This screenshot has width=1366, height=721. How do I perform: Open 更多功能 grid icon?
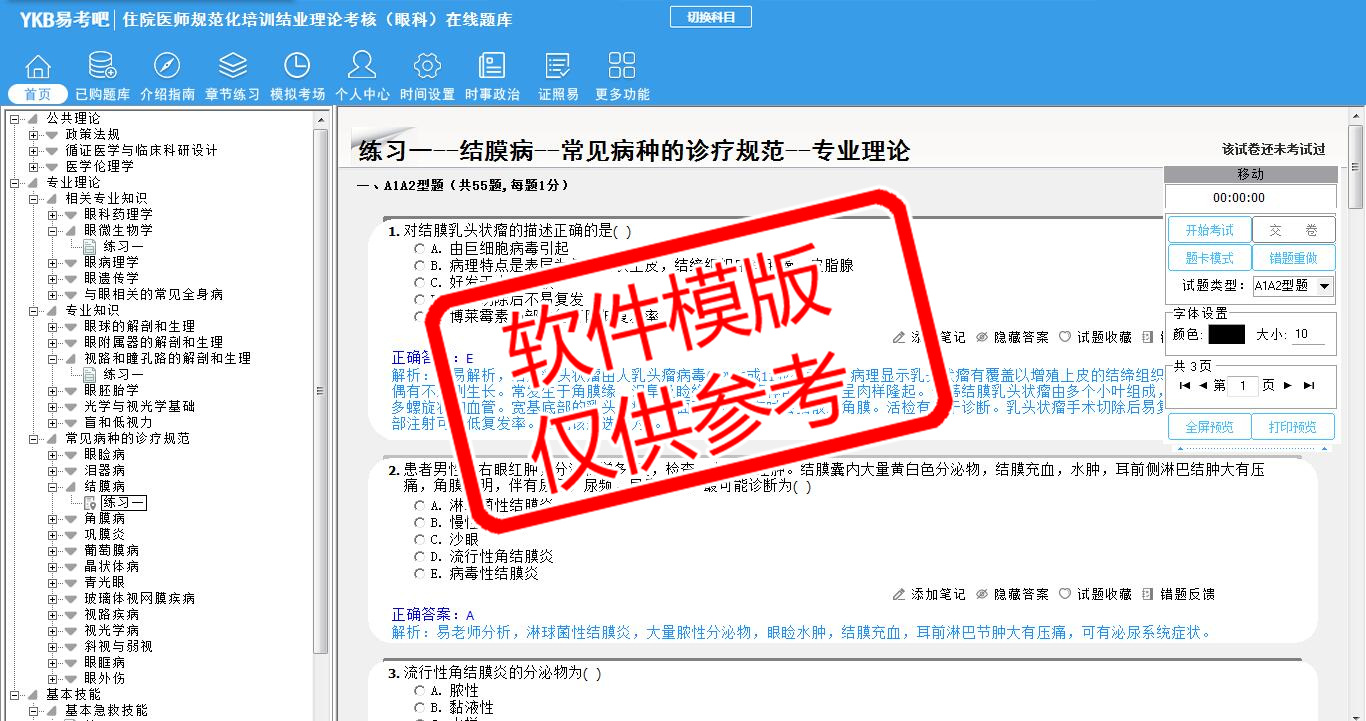click(x=622, y=67)
